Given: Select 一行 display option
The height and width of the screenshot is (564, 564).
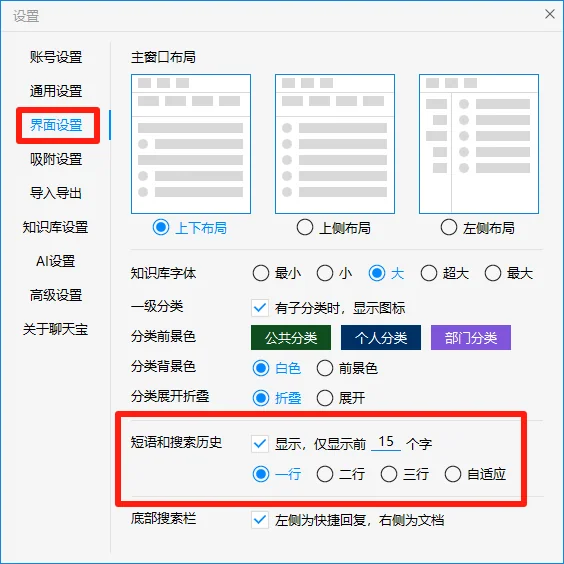Looking at the screenshot, I should coord(261,474).
